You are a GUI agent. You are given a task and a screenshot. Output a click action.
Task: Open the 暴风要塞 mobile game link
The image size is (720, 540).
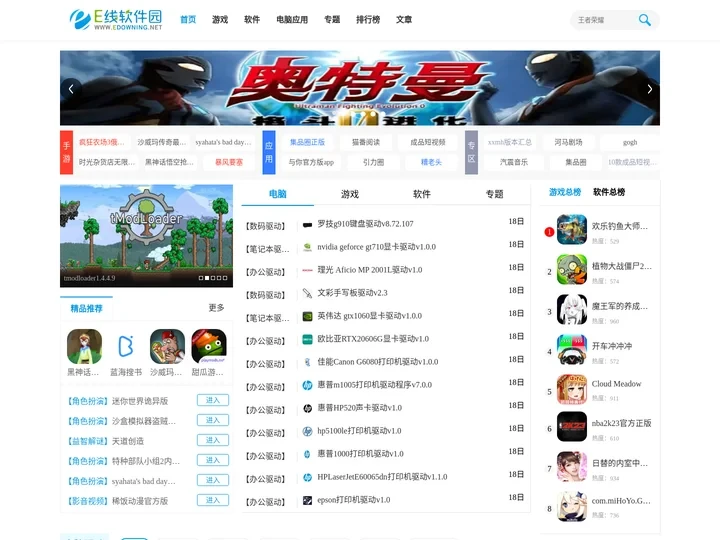pyautogui.click(x=229, y=162)
